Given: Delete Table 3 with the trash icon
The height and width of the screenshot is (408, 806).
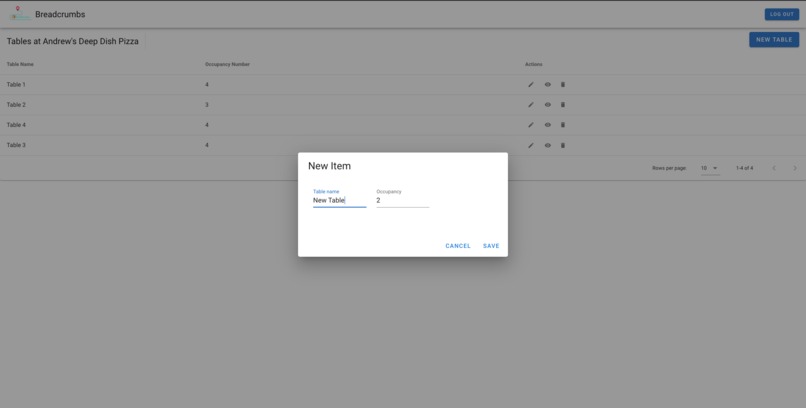Looking at the screenshot, I should pos(562,145).
